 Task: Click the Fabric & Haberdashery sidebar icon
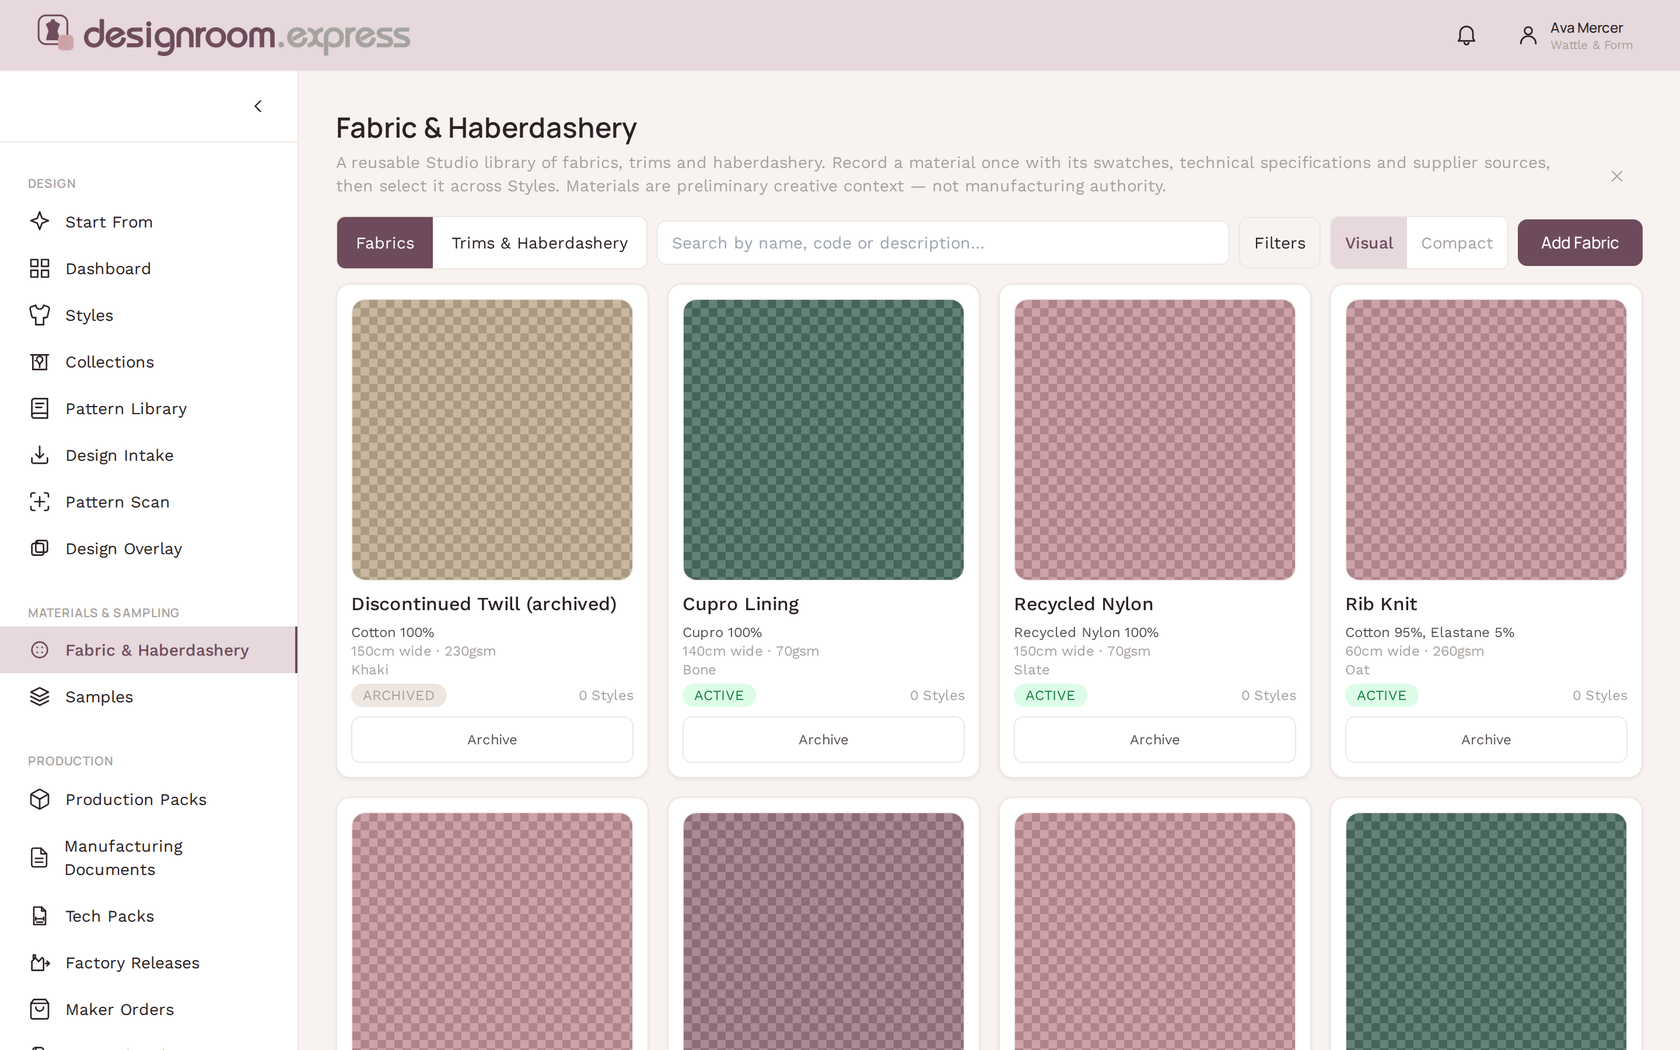coord(40,650)
